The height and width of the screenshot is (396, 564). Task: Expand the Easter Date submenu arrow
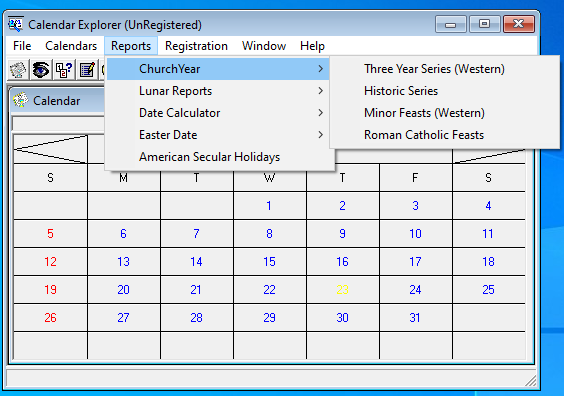tap(320, 135)
